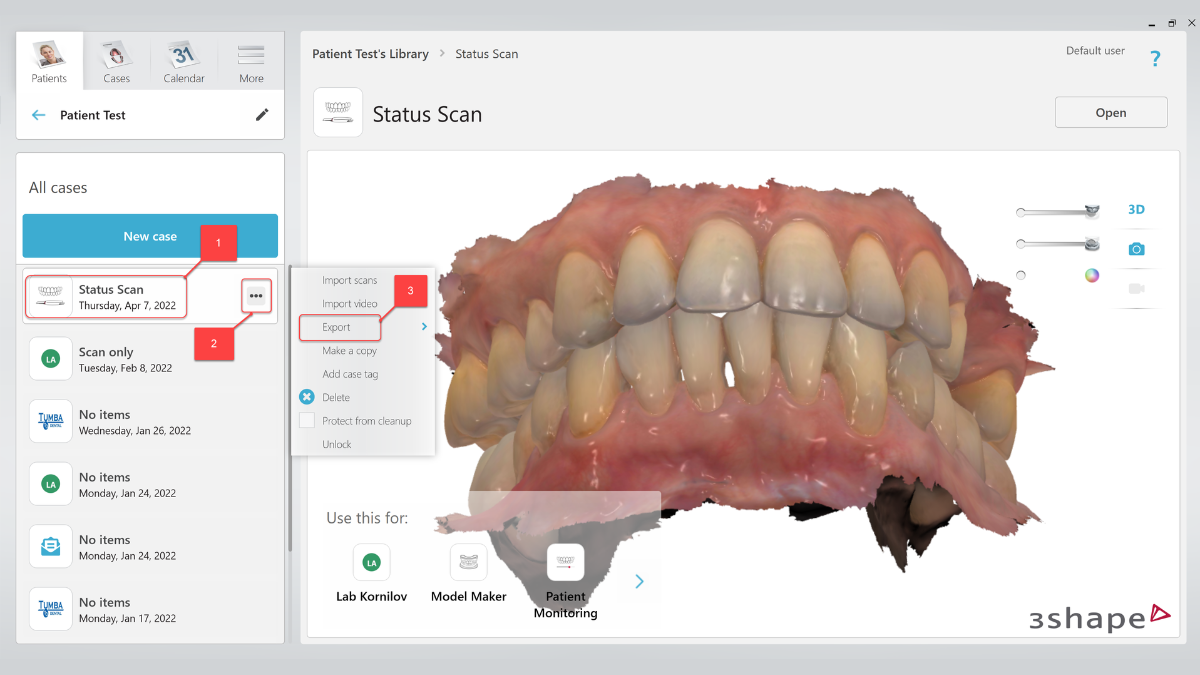
Task: Click the camera snapshot icon
Action: [1136, 249]
